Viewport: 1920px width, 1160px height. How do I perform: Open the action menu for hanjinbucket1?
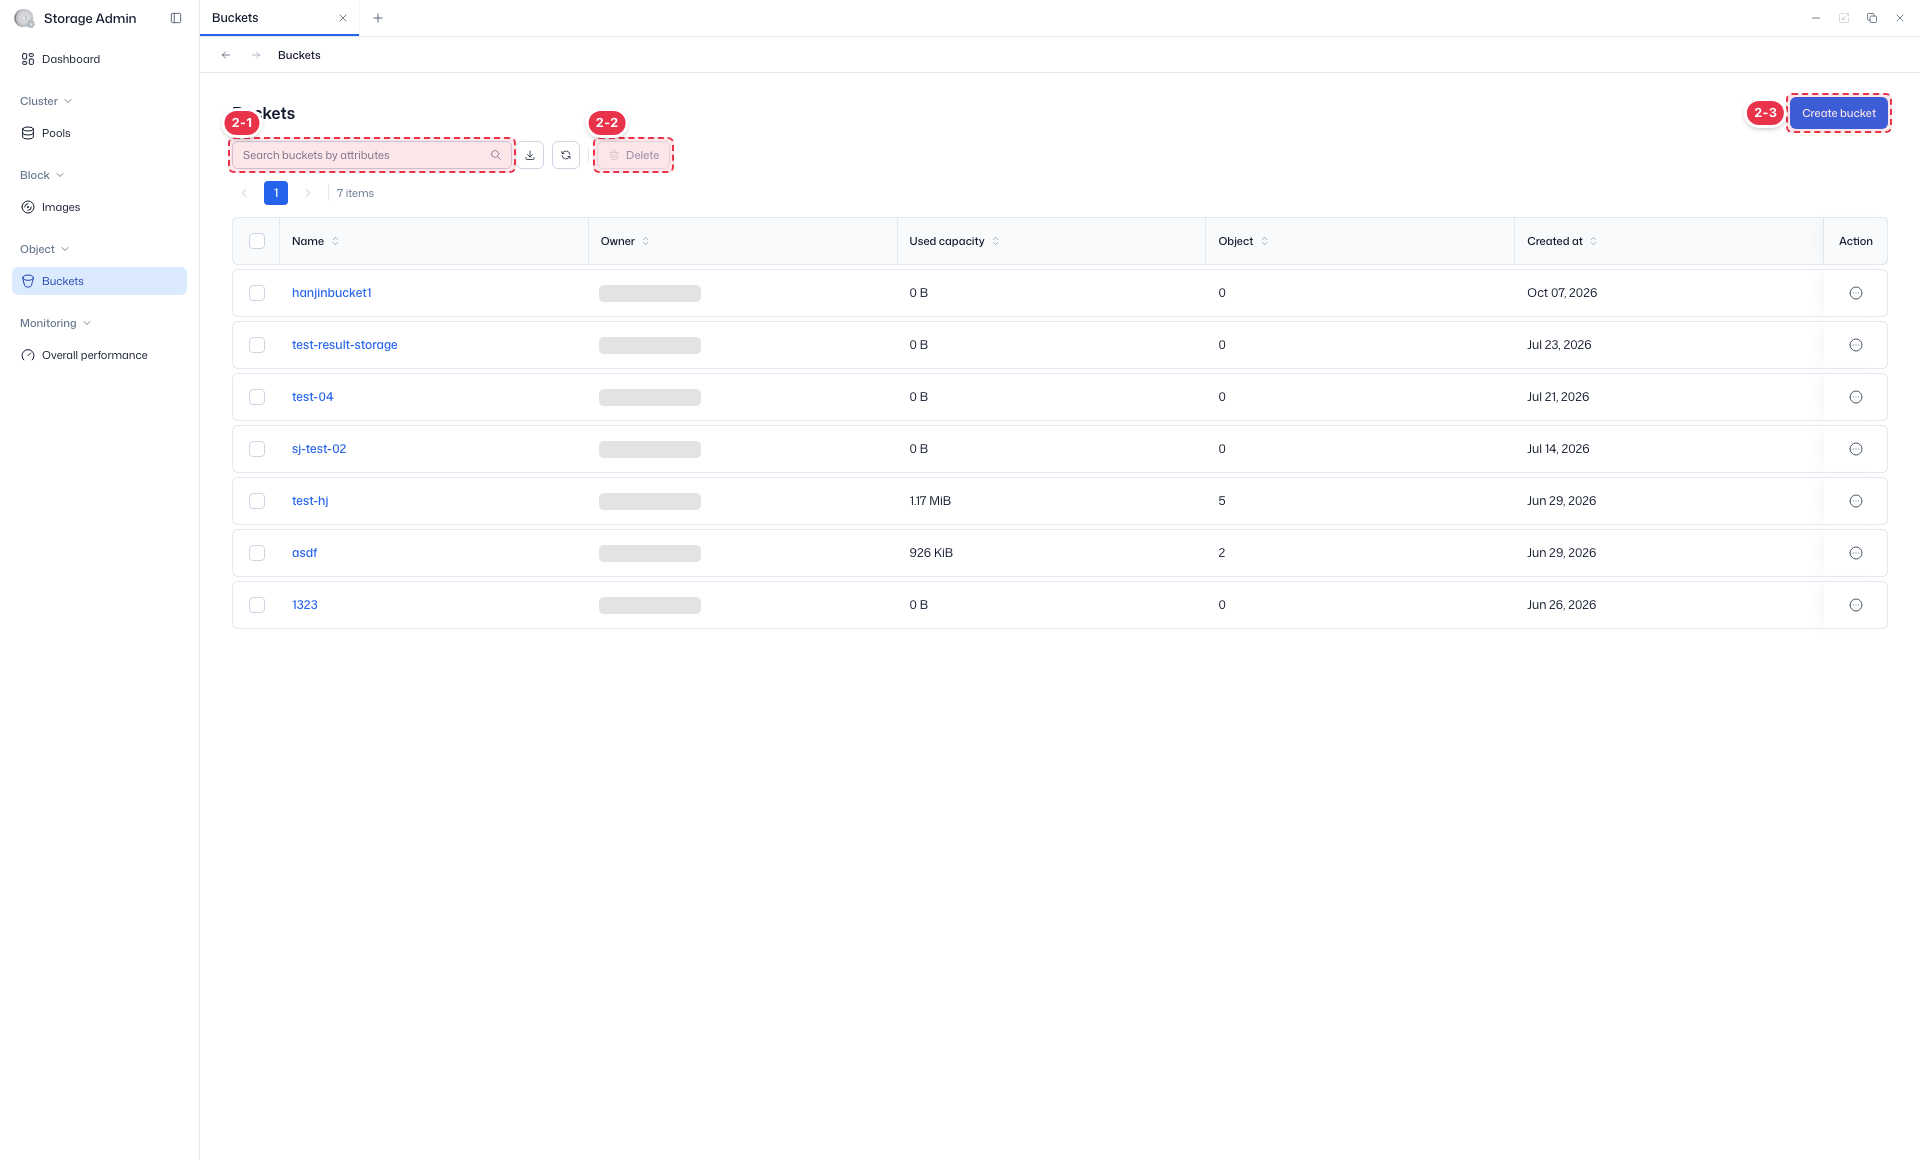click(1856, 293)
